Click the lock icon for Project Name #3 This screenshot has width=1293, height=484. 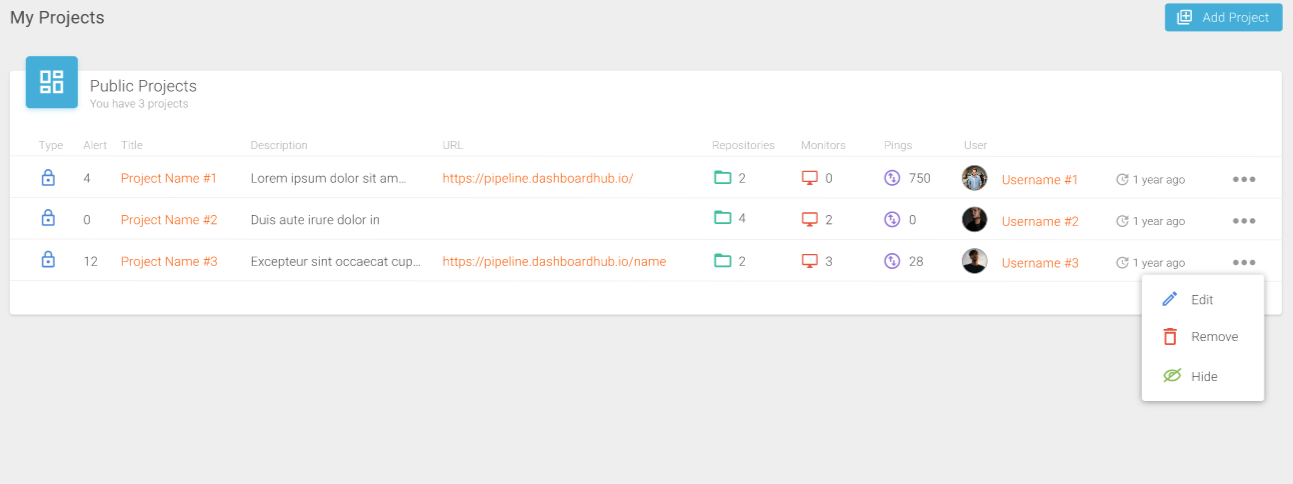tap(47, 260)
